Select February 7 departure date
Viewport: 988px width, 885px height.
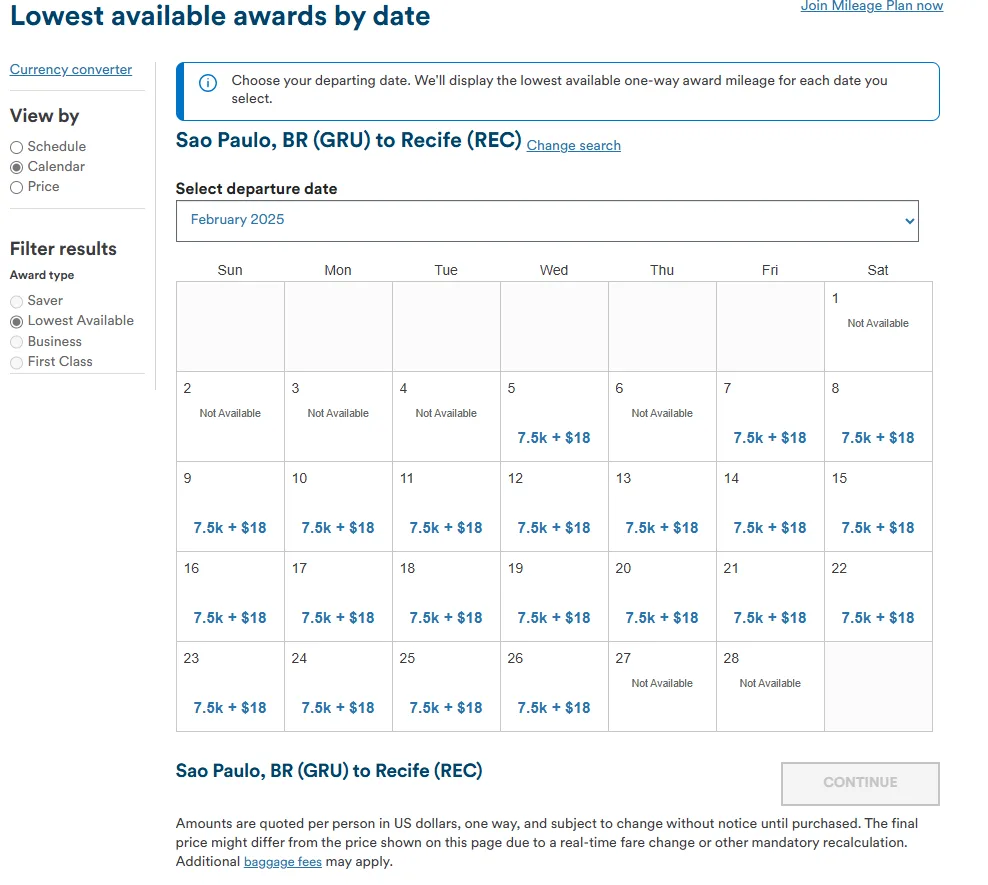(x=770, y=417)
